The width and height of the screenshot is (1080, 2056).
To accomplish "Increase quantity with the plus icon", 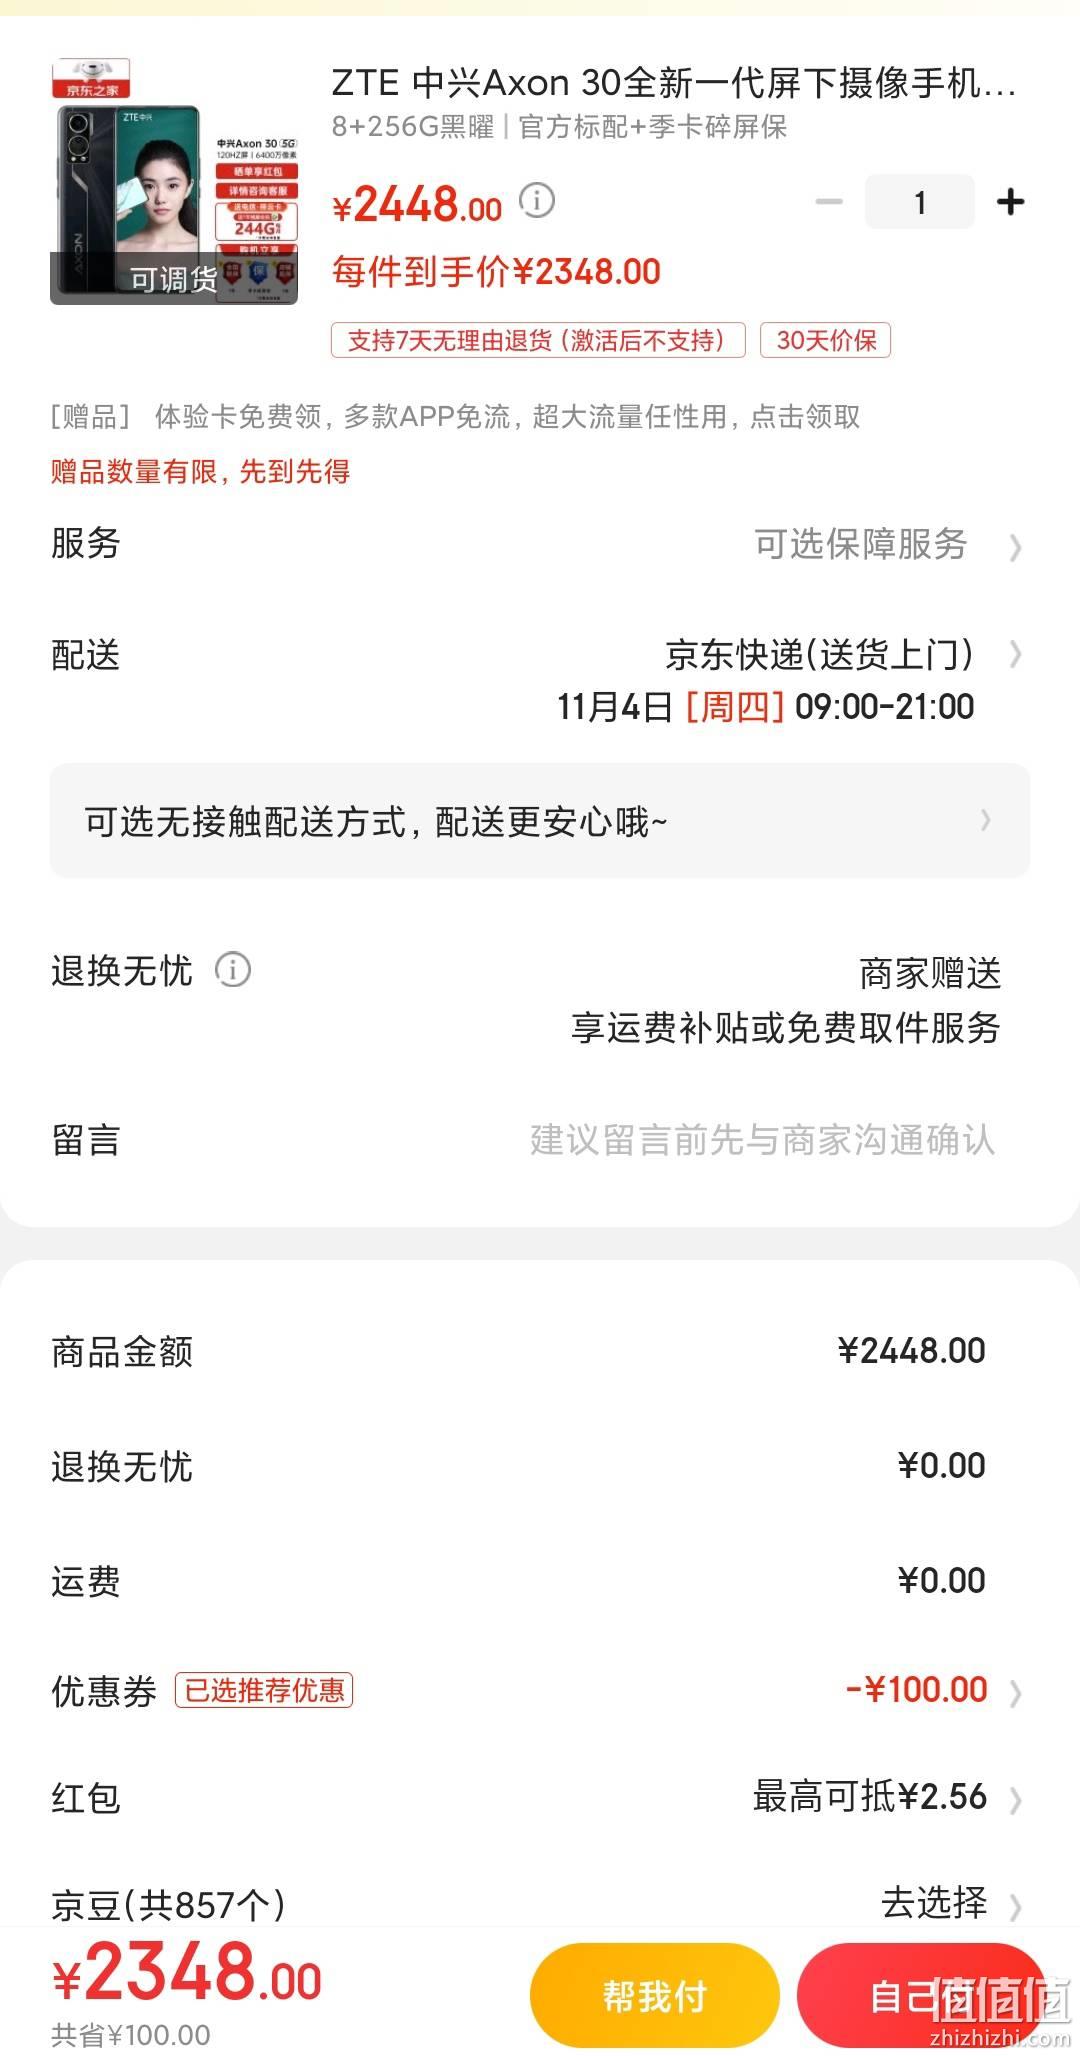I will [x=1011, y=202].
